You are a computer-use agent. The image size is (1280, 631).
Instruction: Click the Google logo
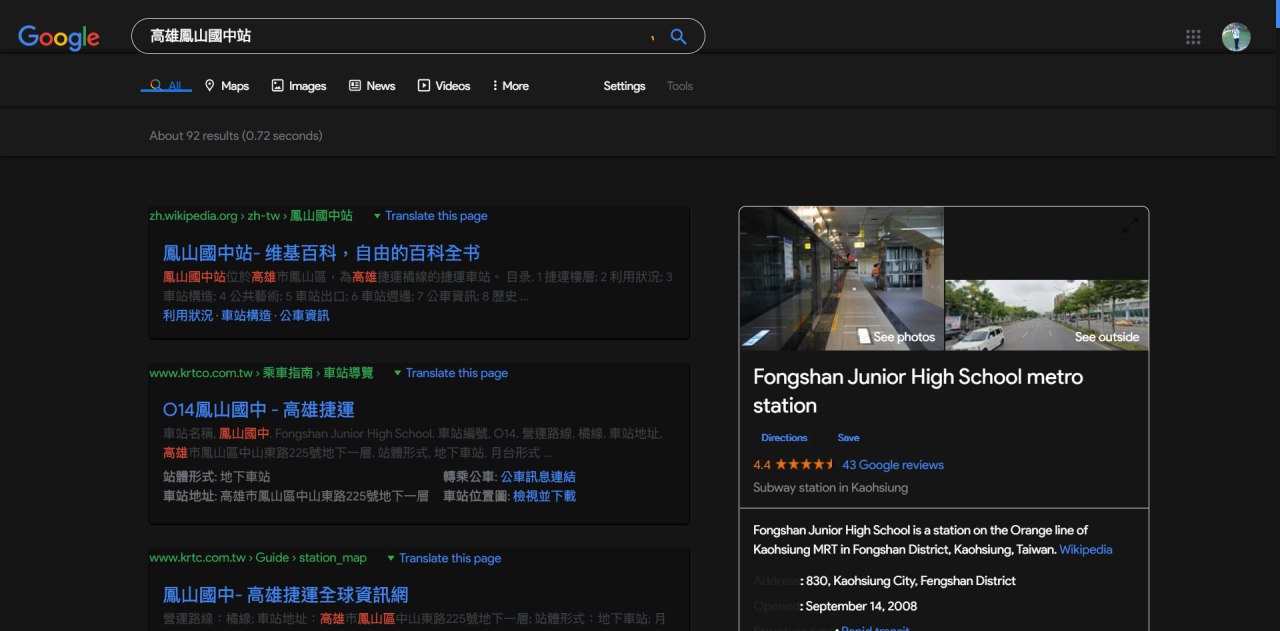click(x=59, y=37)
